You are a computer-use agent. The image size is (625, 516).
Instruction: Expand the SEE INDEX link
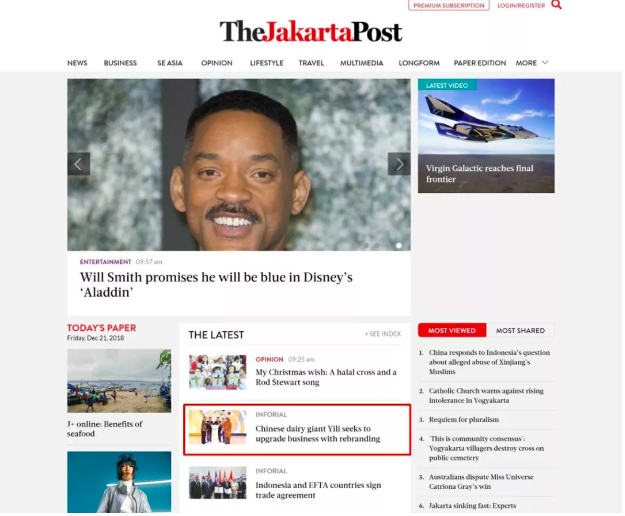pos(383,334)
